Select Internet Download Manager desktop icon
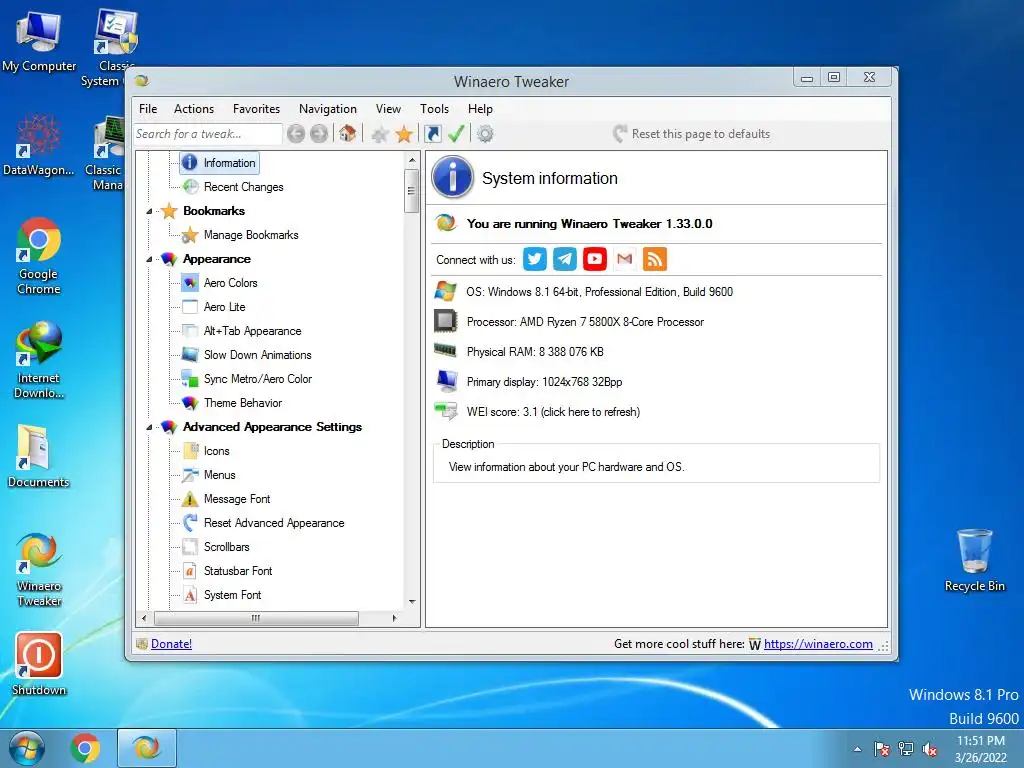 [39, 360]
